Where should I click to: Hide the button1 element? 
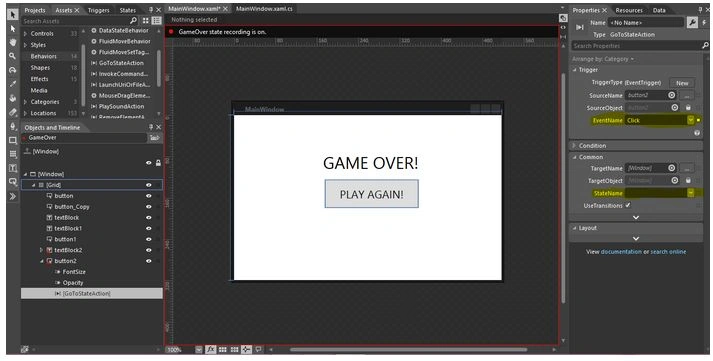[x=149, y=239]
